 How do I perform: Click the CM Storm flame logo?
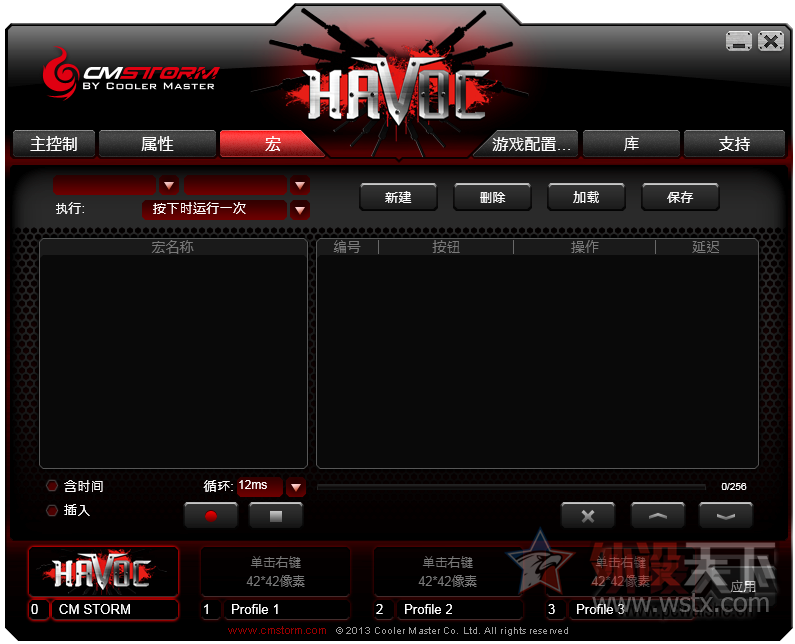61,73
